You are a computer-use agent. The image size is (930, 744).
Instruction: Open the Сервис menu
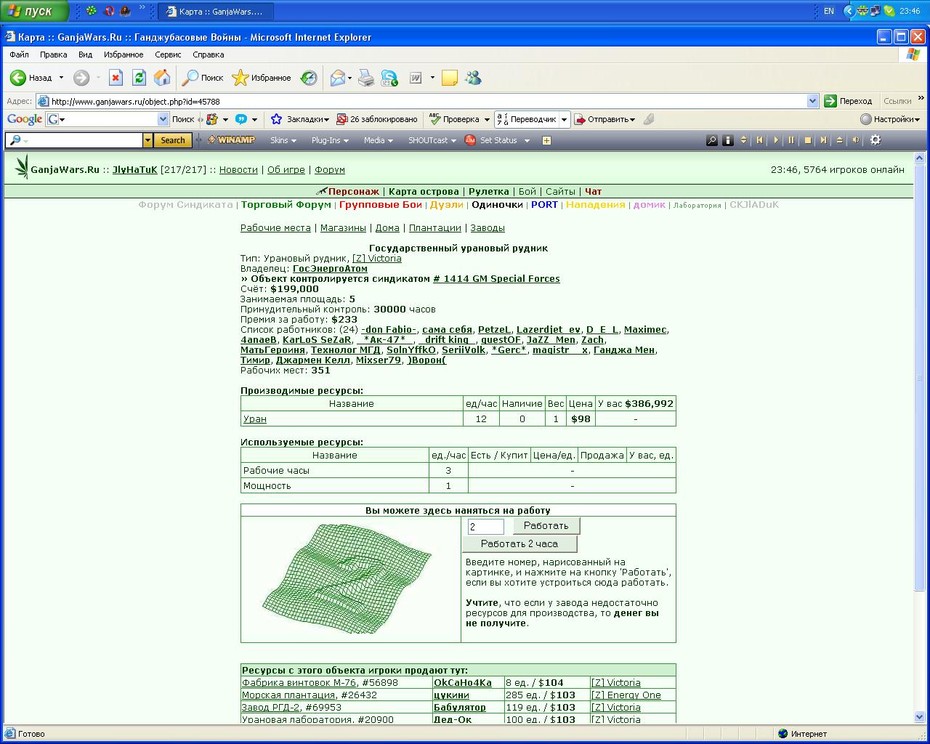pyautogui.click(x=168, y=55)
